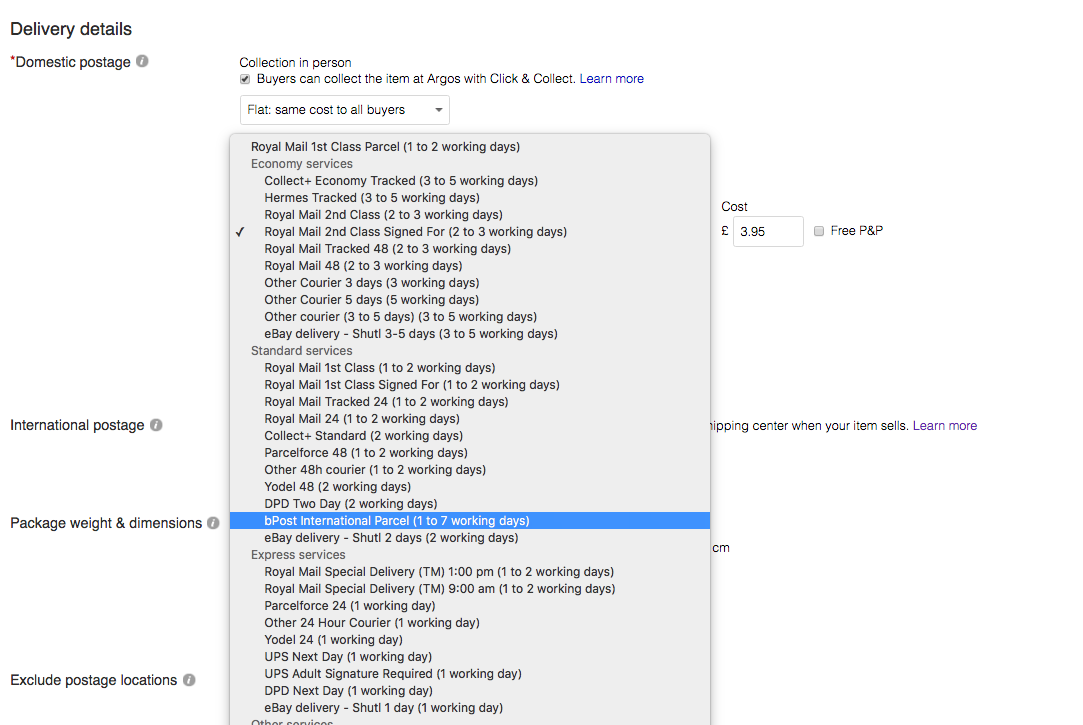Screen dimensions: 1083x725
Task: Toggle Argos Click & Collect checkbox
Action: point(245,79)
